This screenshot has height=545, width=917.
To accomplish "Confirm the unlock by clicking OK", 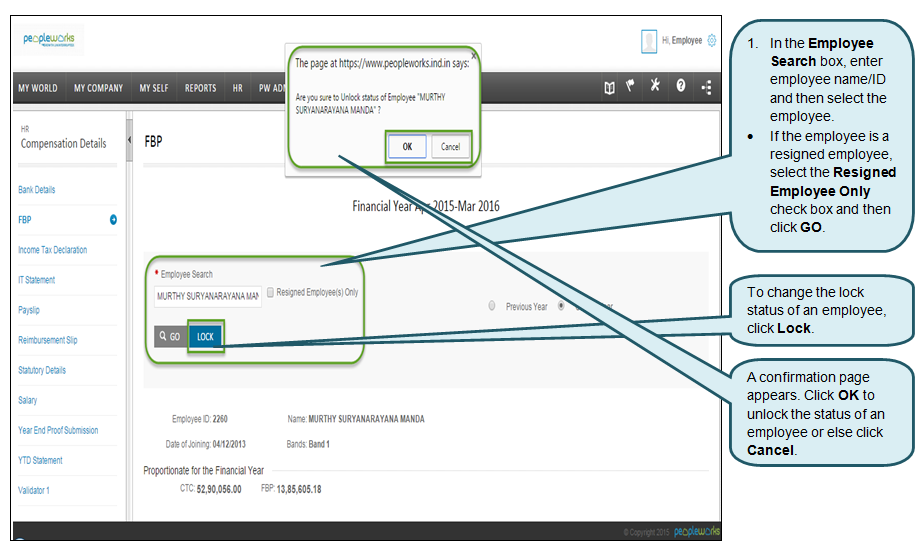I will (407, 146).
